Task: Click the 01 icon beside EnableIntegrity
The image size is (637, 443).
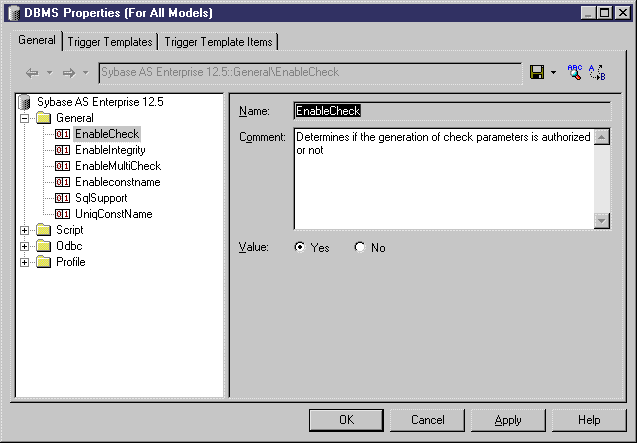Action: [x=62, y=150]
